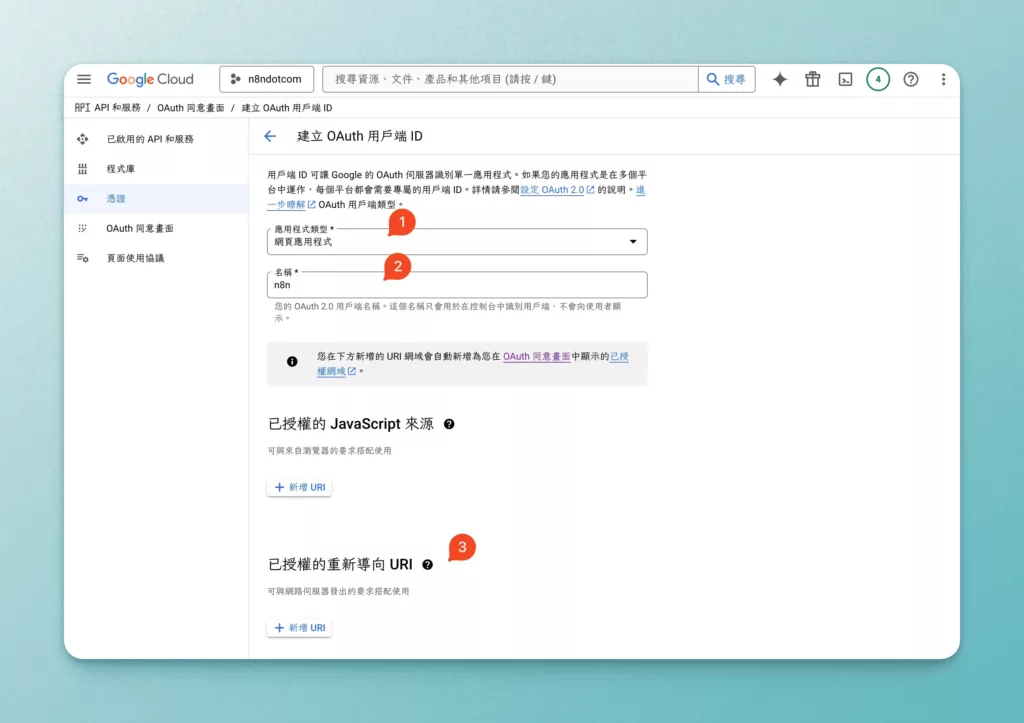The image size is (1024, 723).
Task: Click the OAuth 同意畫面 breadcrumb
Action: click(191, 108)
